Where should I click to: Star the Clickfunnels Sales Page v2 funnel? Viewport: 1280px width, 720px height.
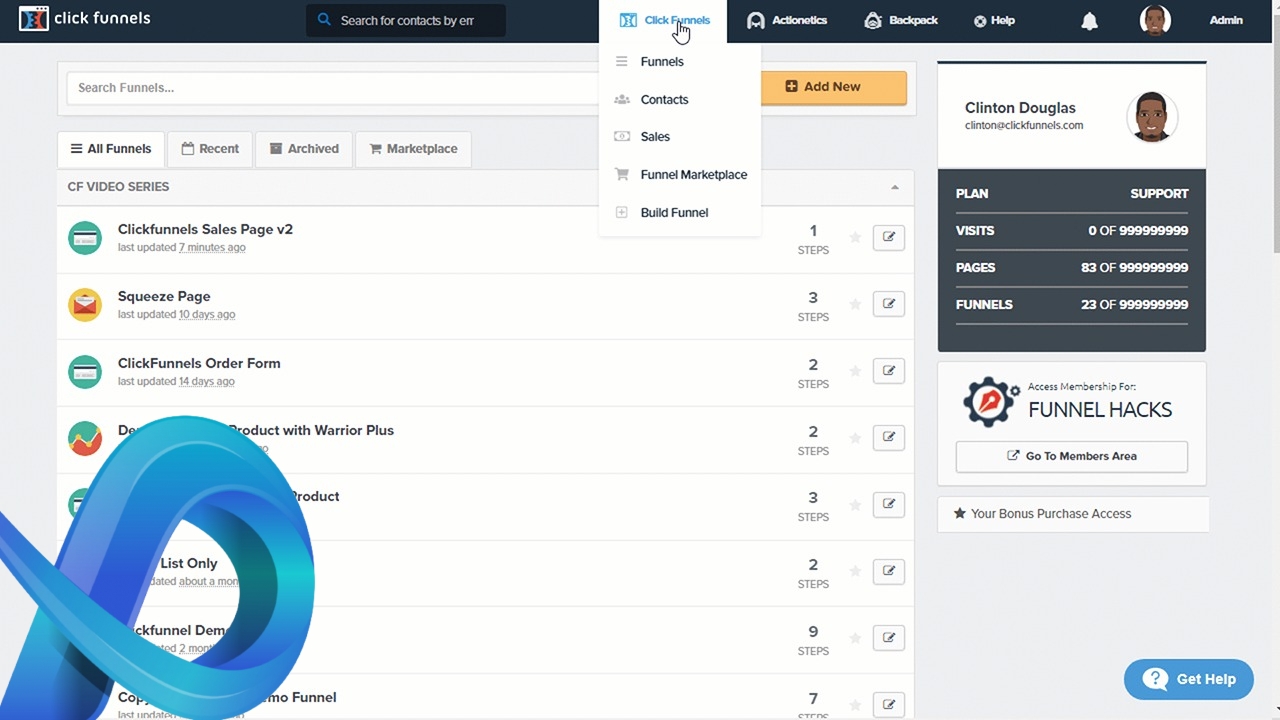click(x=855, y=237)
